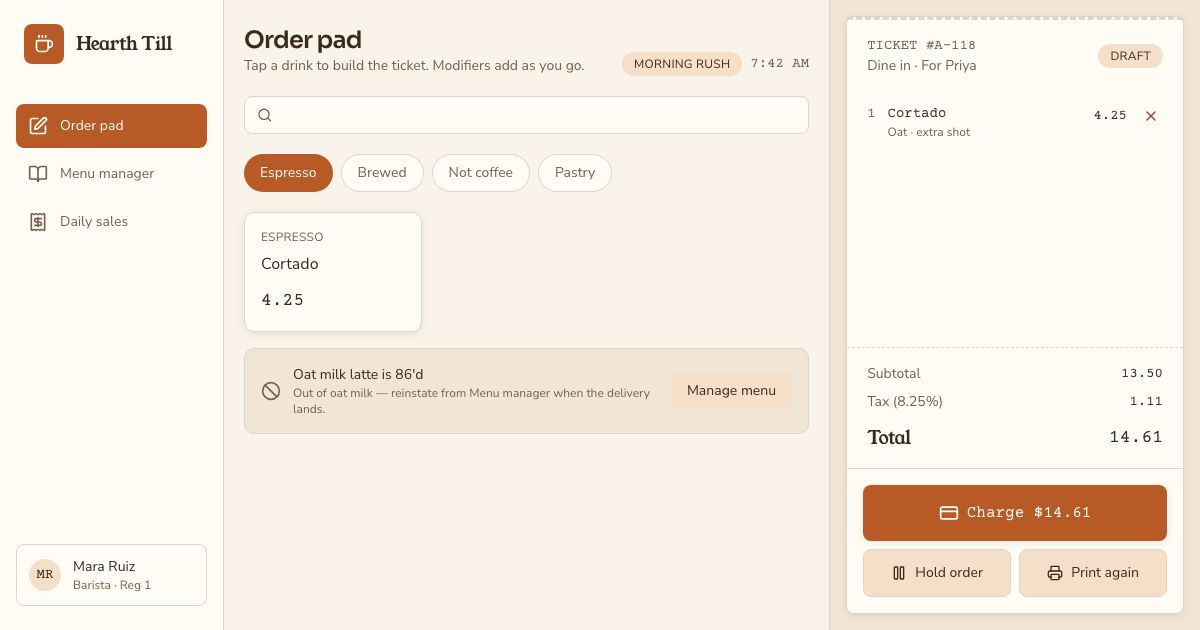Viewport: 1200px width, 630px height.
Task: Click the Total 14.61 amount
Action: (1136, 437)
